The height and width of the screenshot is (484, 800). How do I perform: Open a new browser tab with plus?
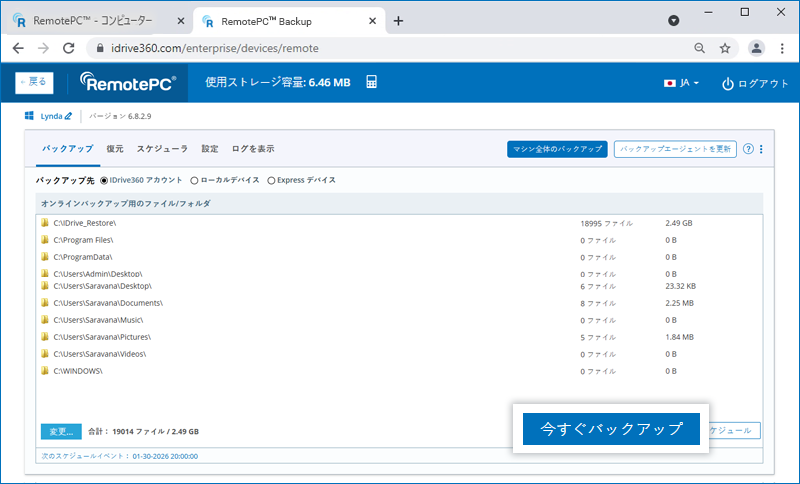[398, 21]
